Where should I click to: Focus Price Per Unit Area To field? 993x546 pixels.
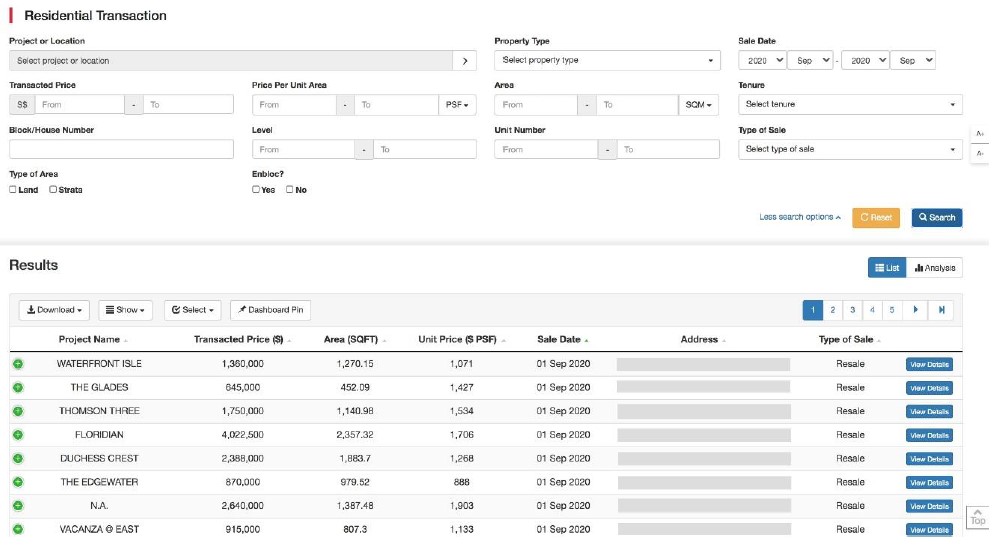click(x=396, y=105)
